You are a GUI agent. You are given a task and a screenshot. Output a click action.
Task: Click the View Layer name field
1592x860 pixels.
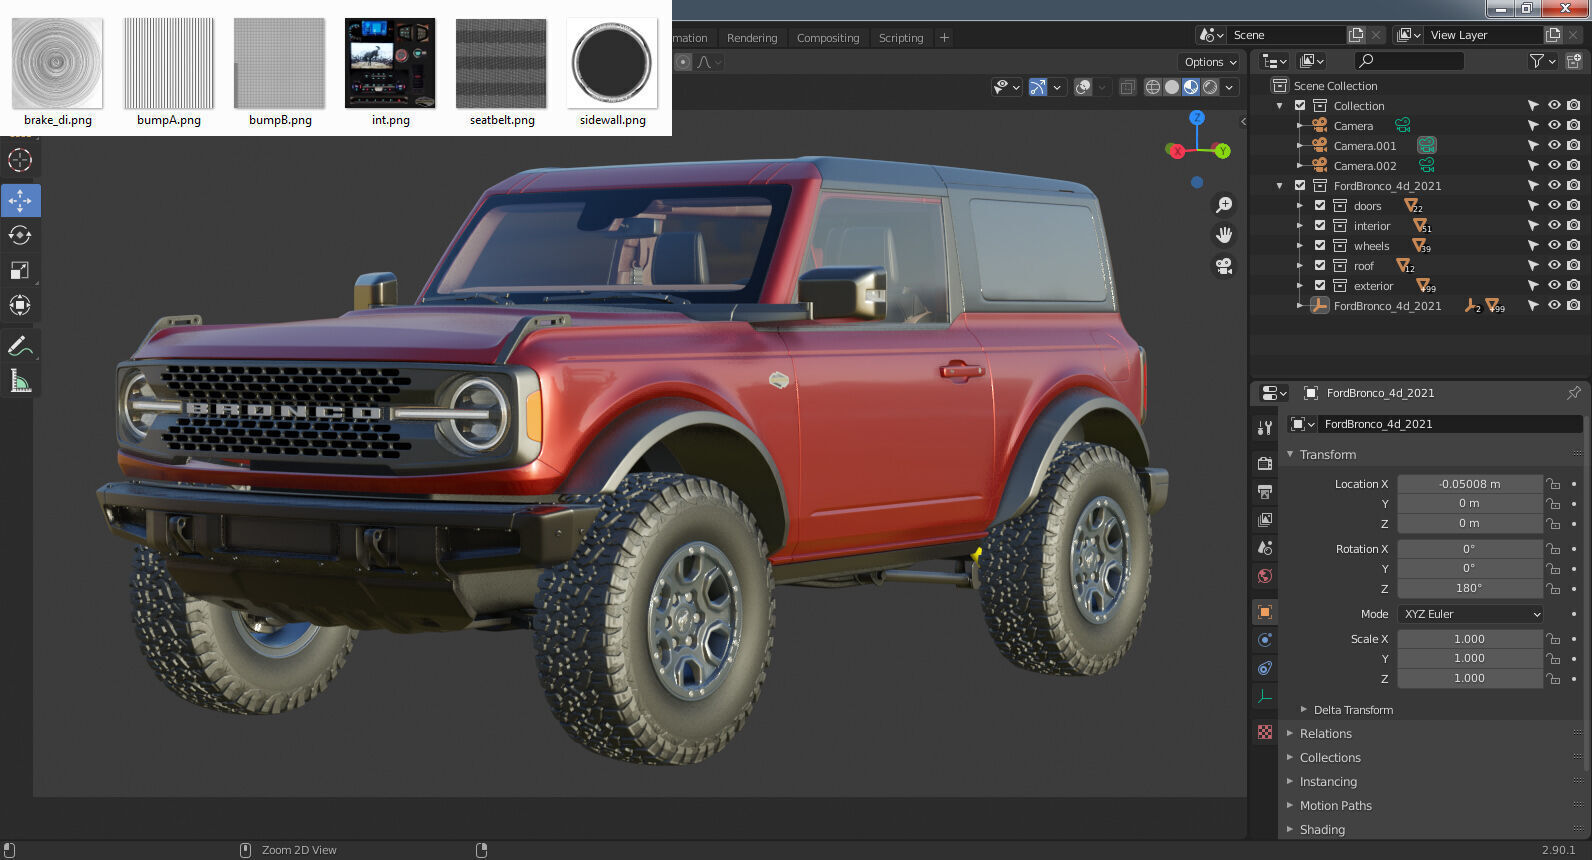point(1483,35)
